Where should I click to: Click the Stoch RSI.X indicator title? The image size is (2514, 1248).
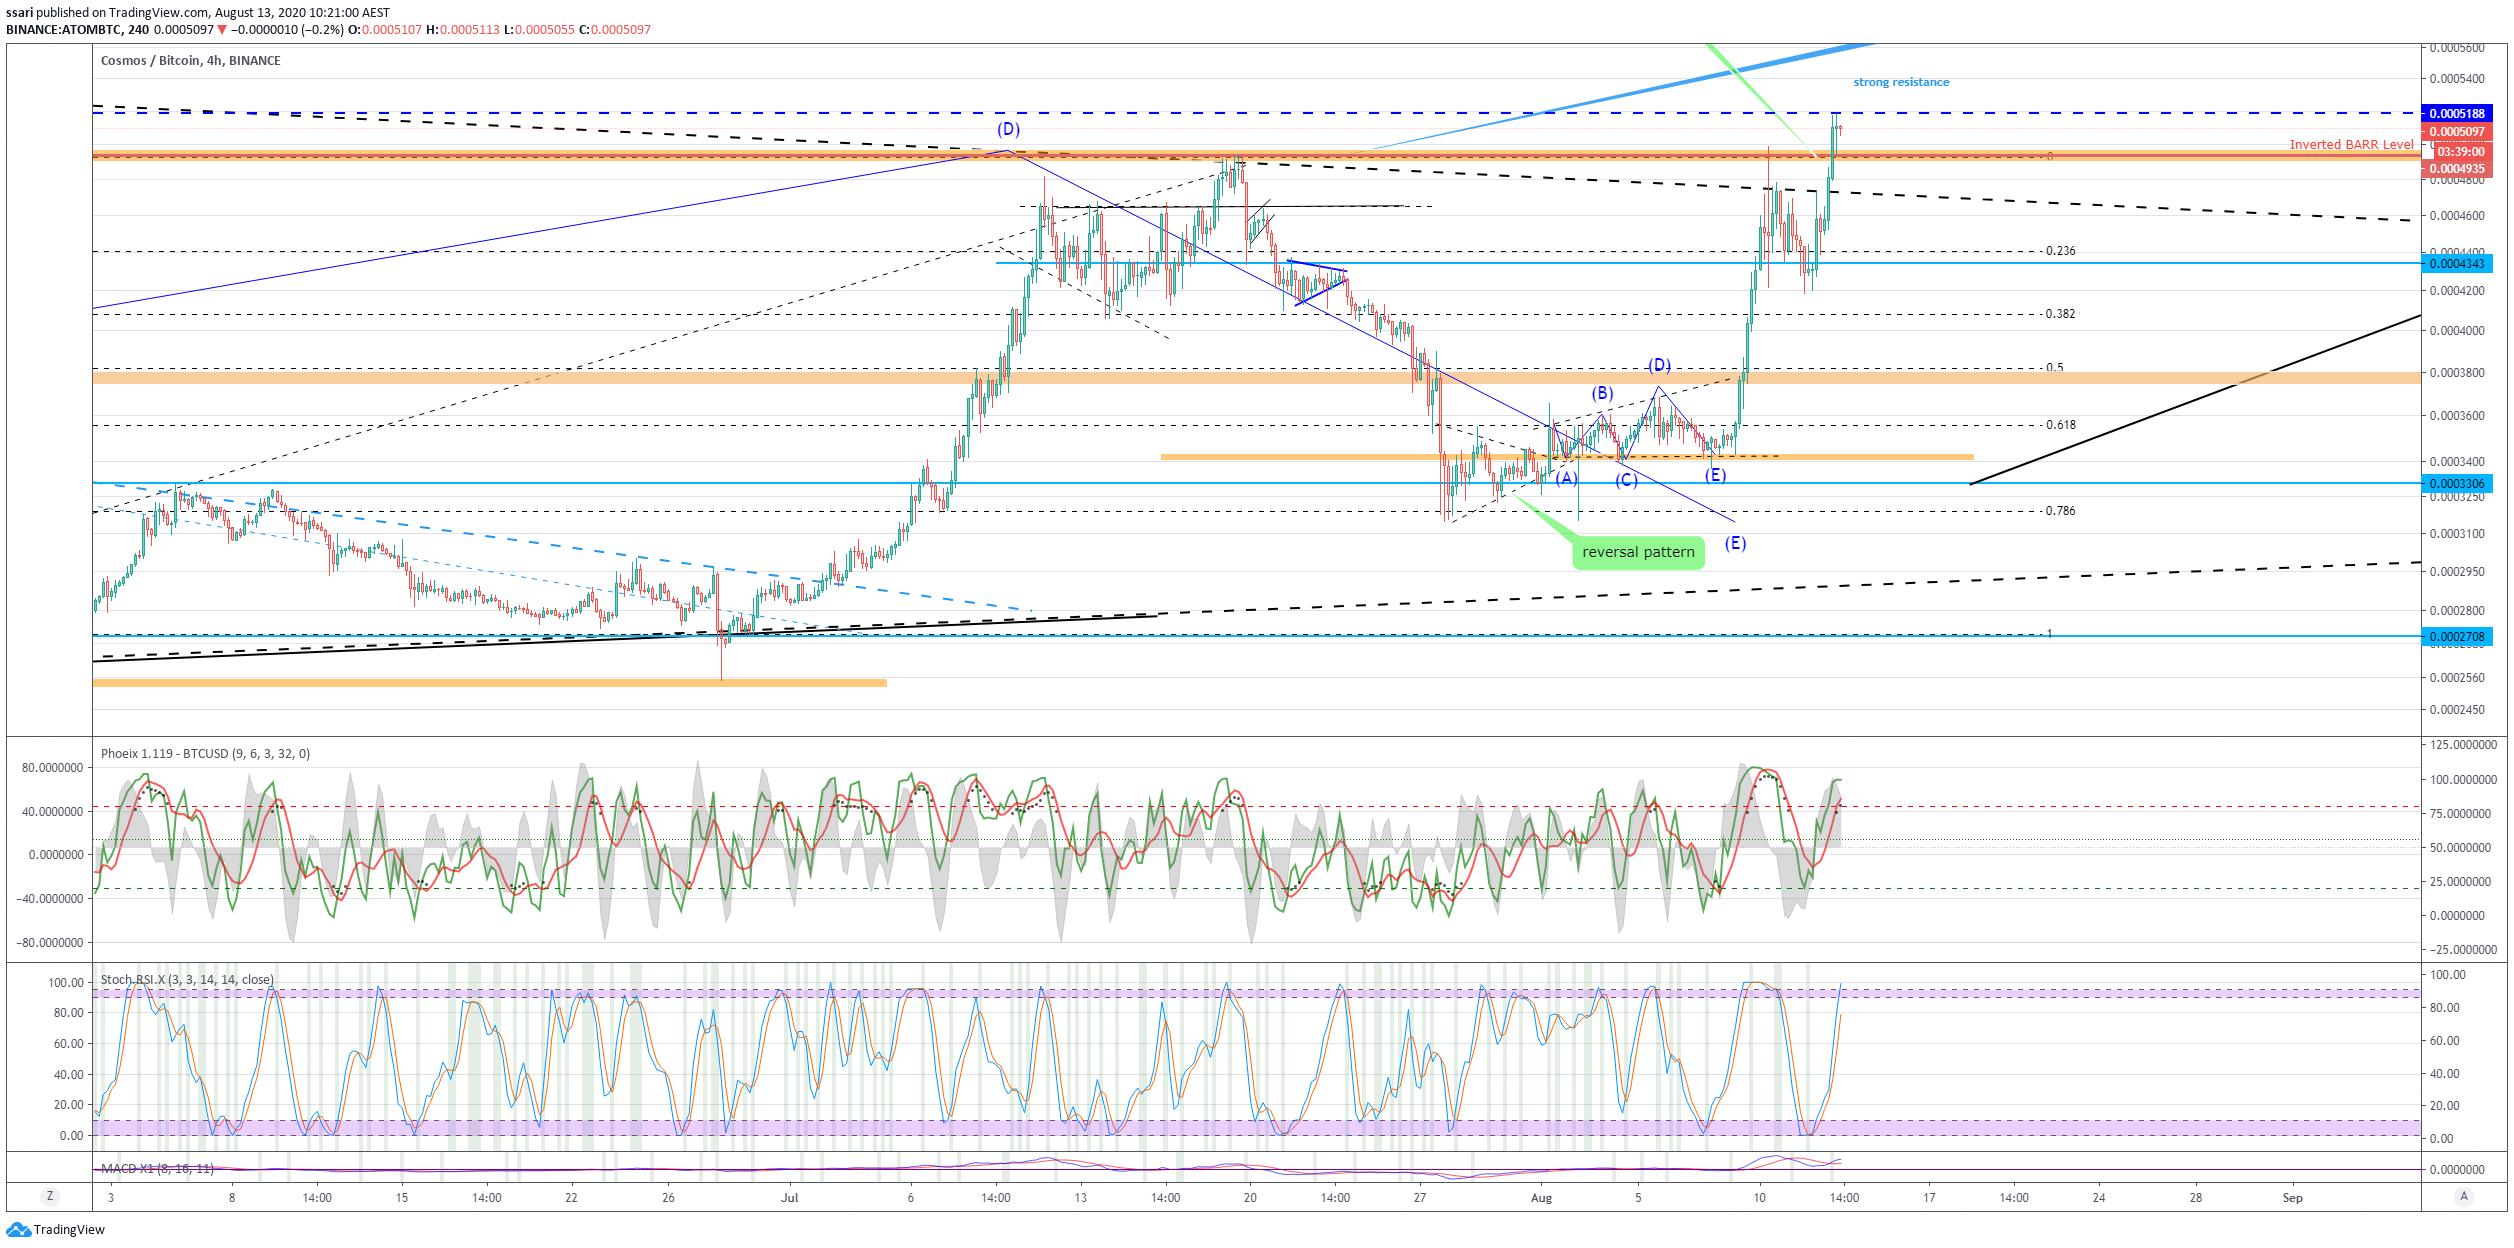[187, 980]
